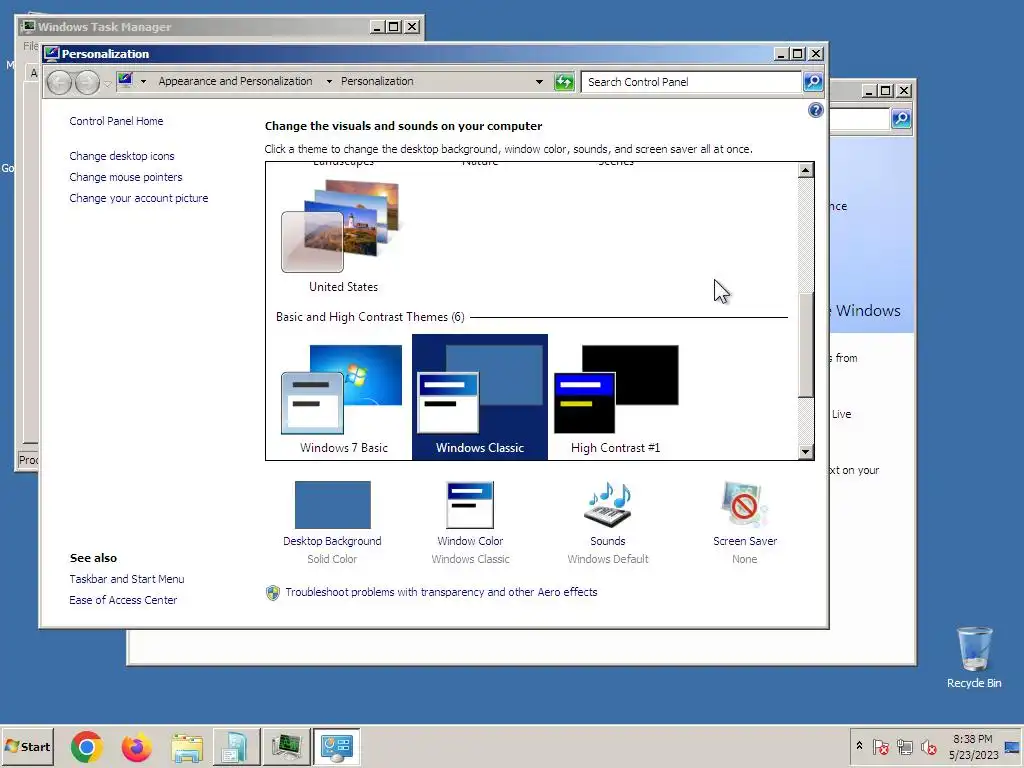Click the theme list scroll up arrow
This screenshot has height=768, width=1024.
pyautogui.click(x=805, y=170)
